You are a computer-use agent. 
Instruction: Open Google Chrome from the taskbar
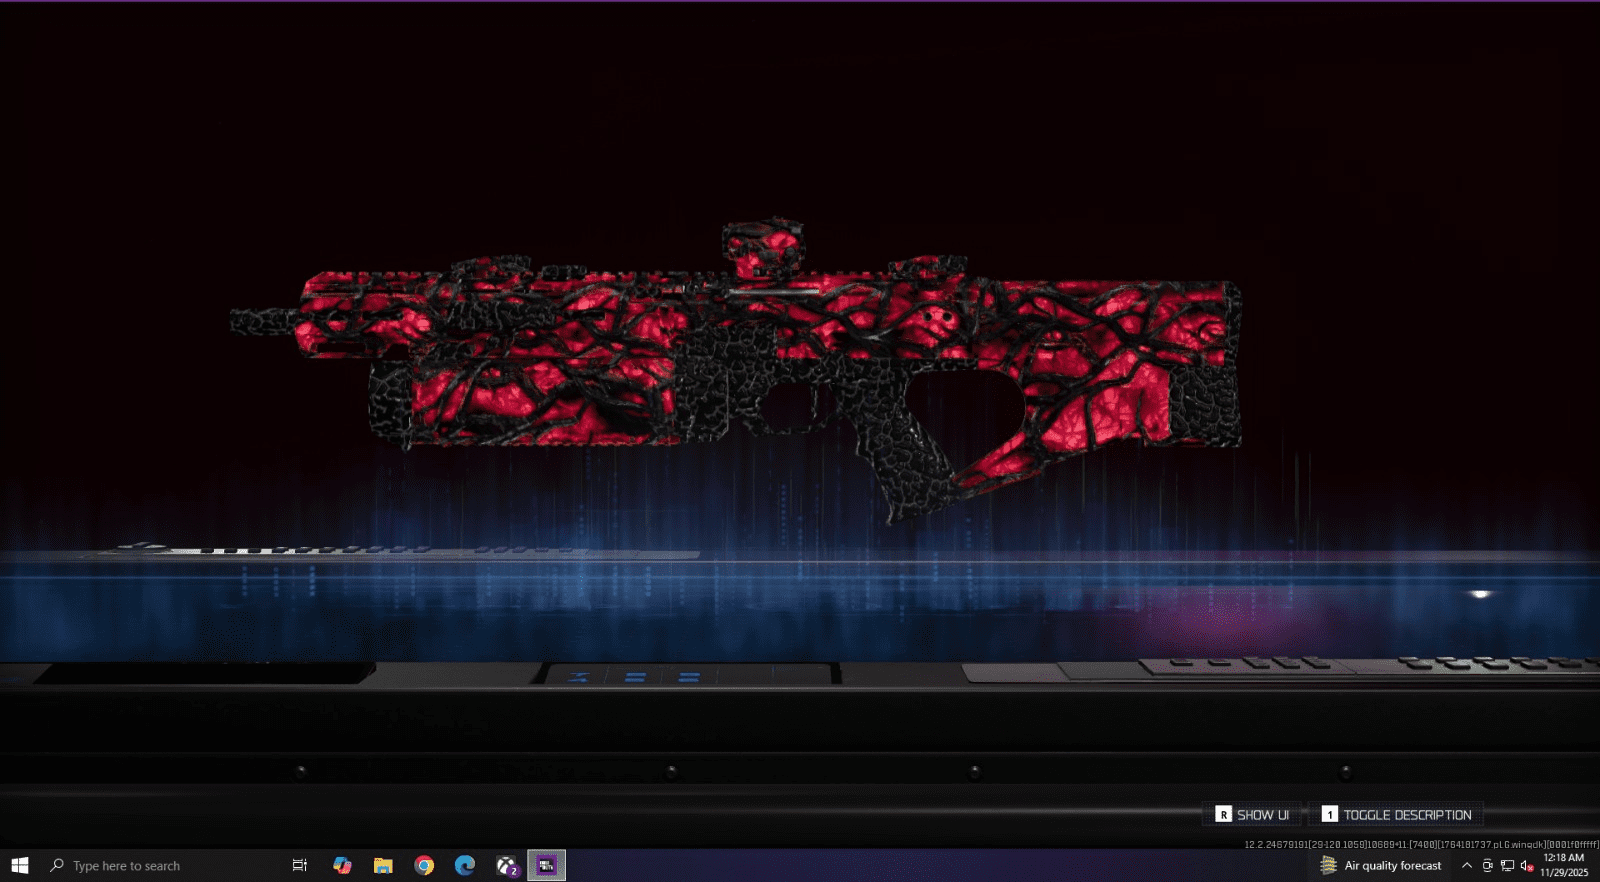click(424, 865)
